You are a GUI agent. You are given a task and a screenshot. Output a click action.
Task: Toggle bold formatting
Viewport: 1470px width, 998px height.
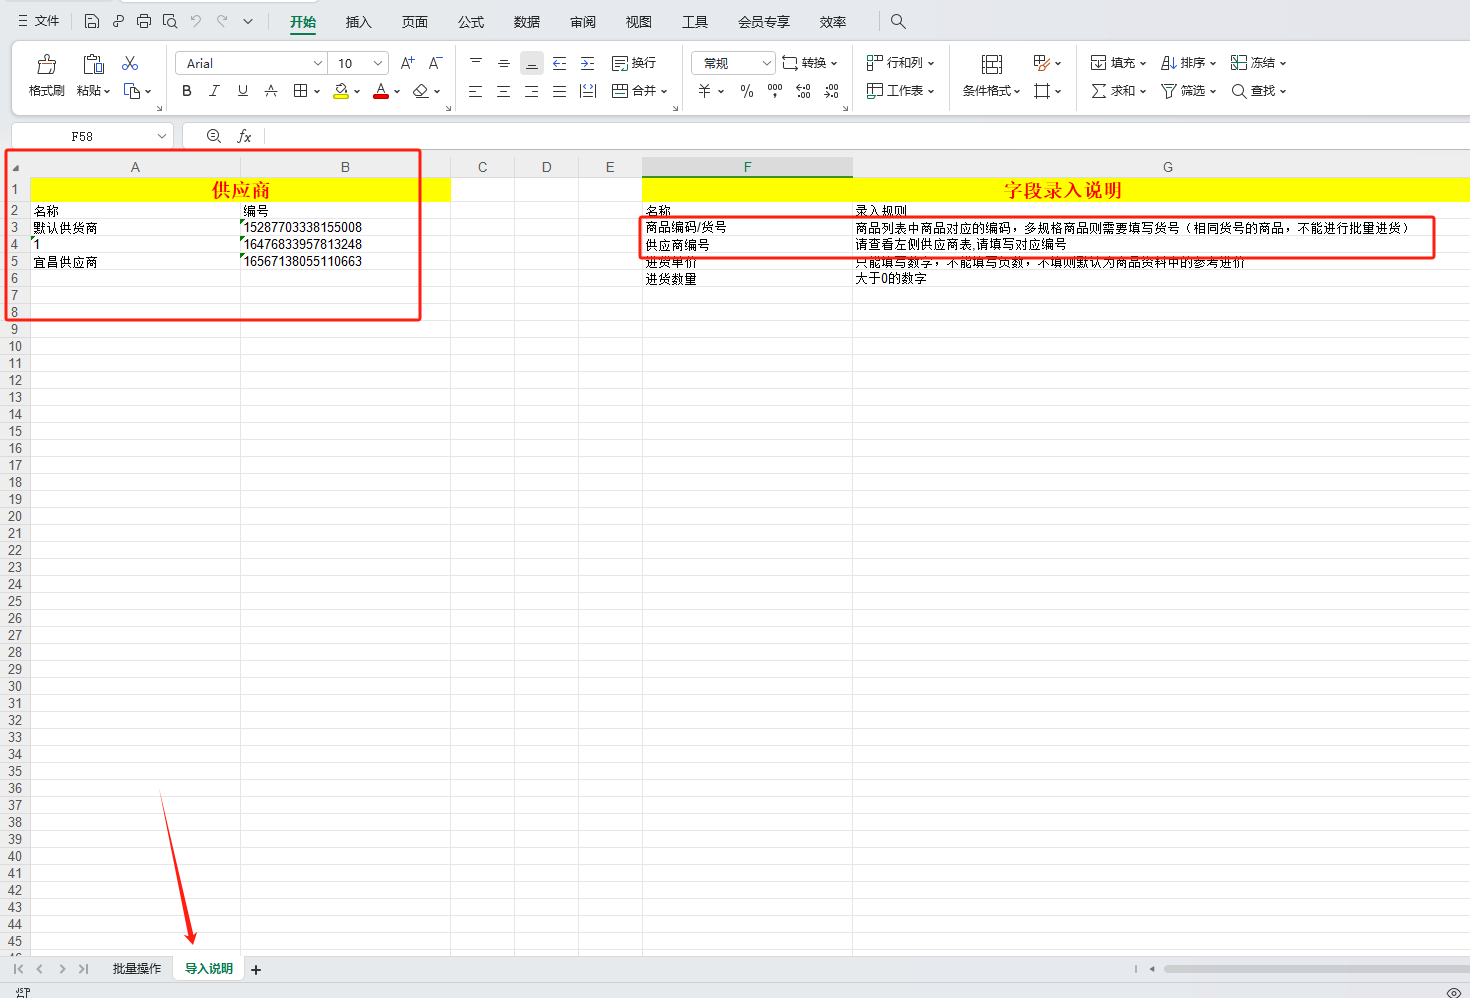187,91
